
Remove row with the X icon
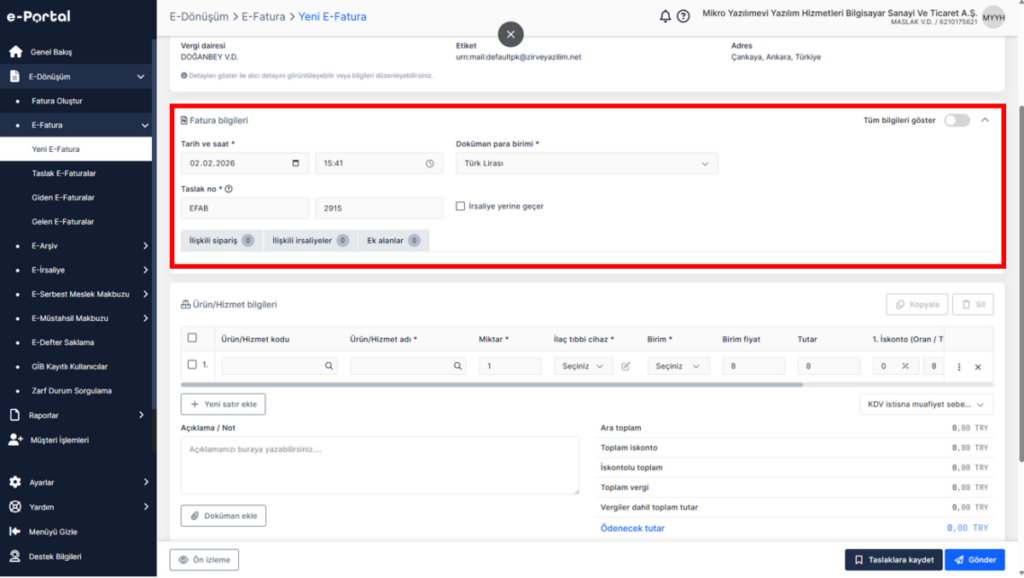click(x=978, y=367)
